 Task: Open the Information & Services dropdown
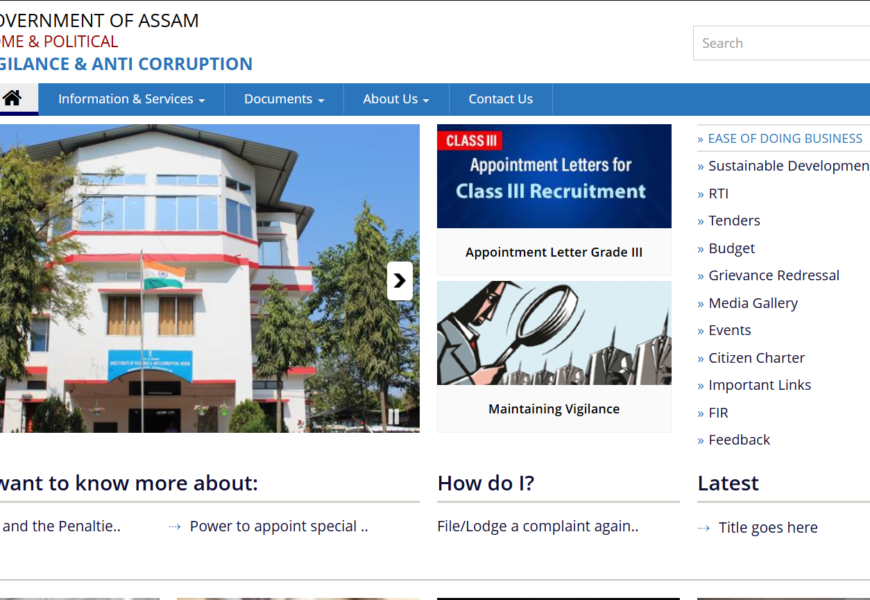pos(131,99)
